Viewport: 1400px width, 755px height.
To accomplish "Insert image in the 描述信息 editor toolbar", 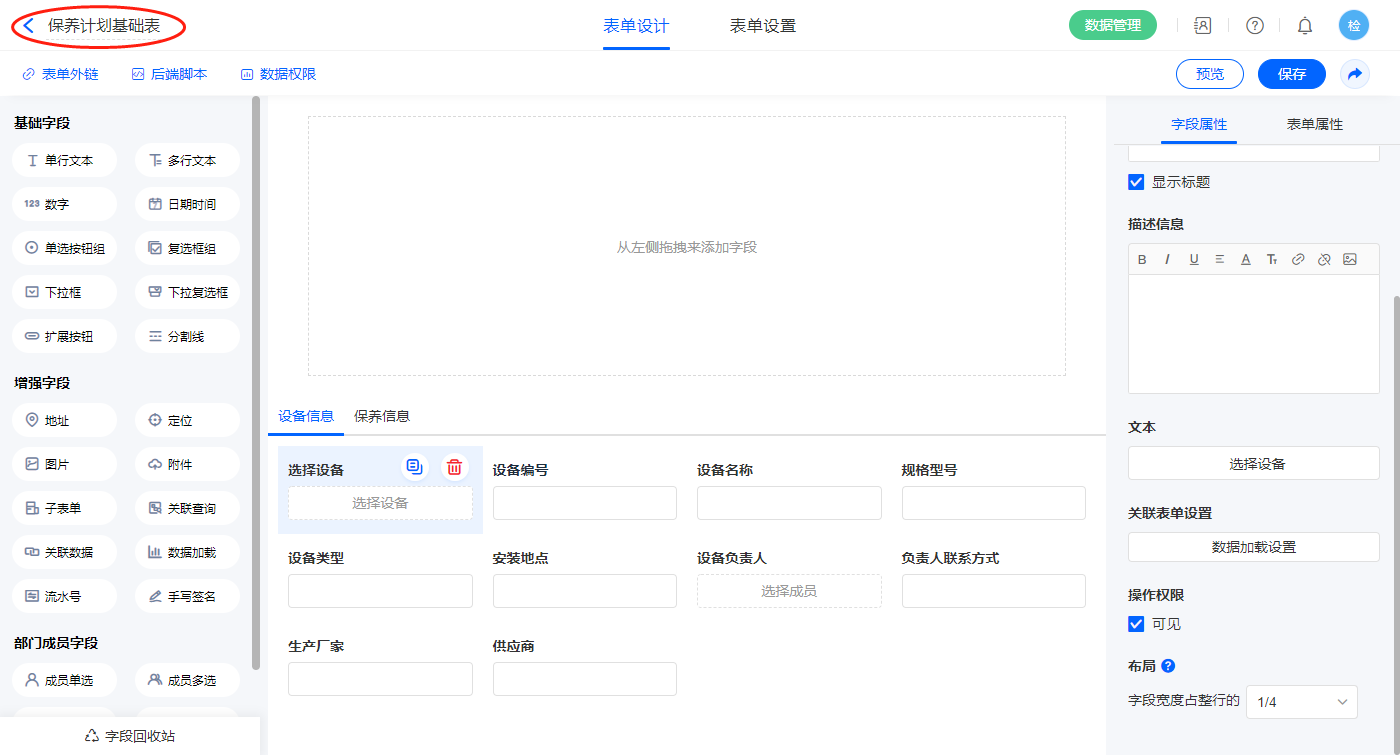I will (1349, 259).
